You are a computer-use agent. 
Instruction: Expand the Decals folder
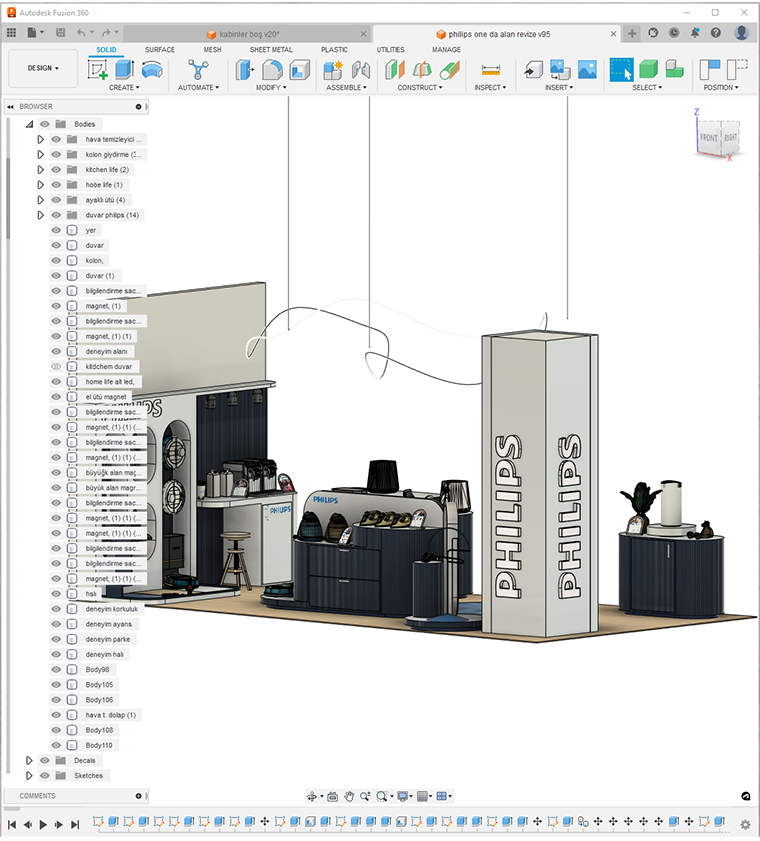tap(29, 761)
